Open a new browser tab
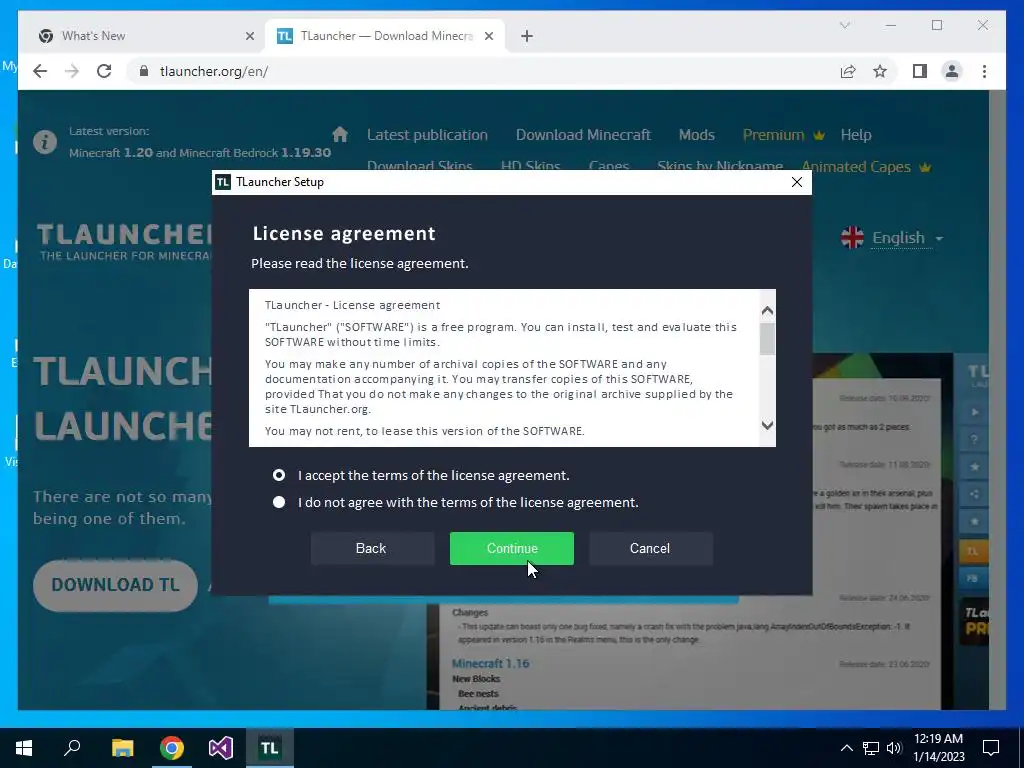 (x=527, y=36)
